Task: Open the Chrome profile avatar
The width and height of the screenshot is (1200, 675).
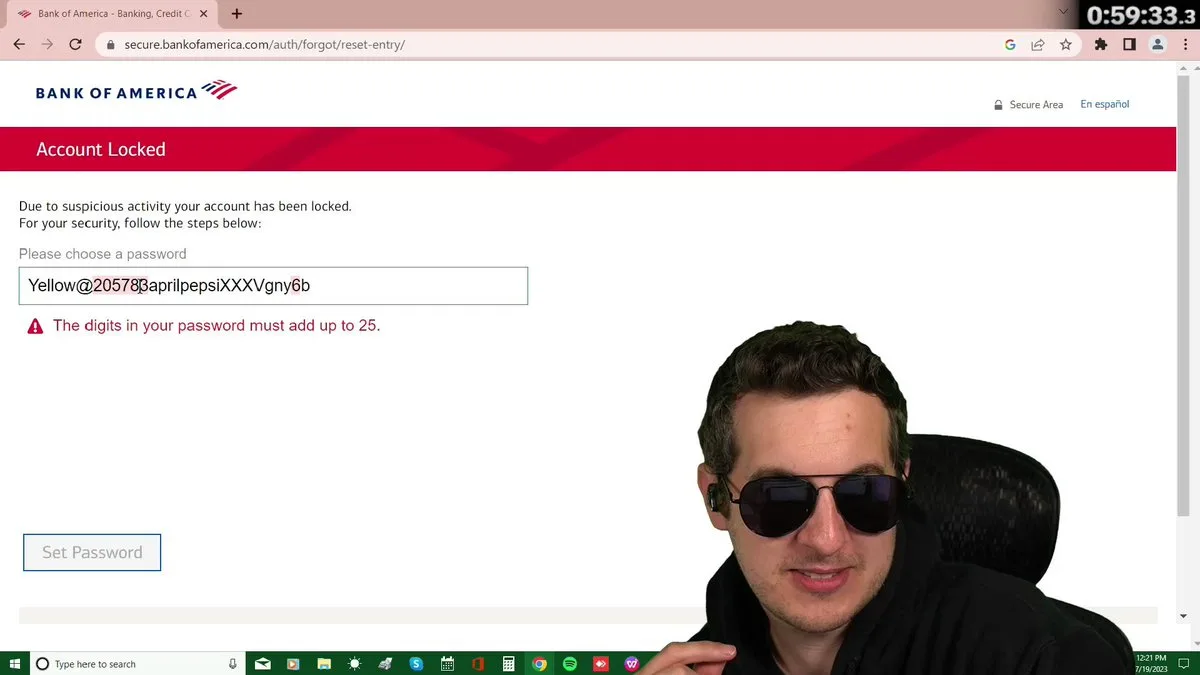Action: point(1157,45)
